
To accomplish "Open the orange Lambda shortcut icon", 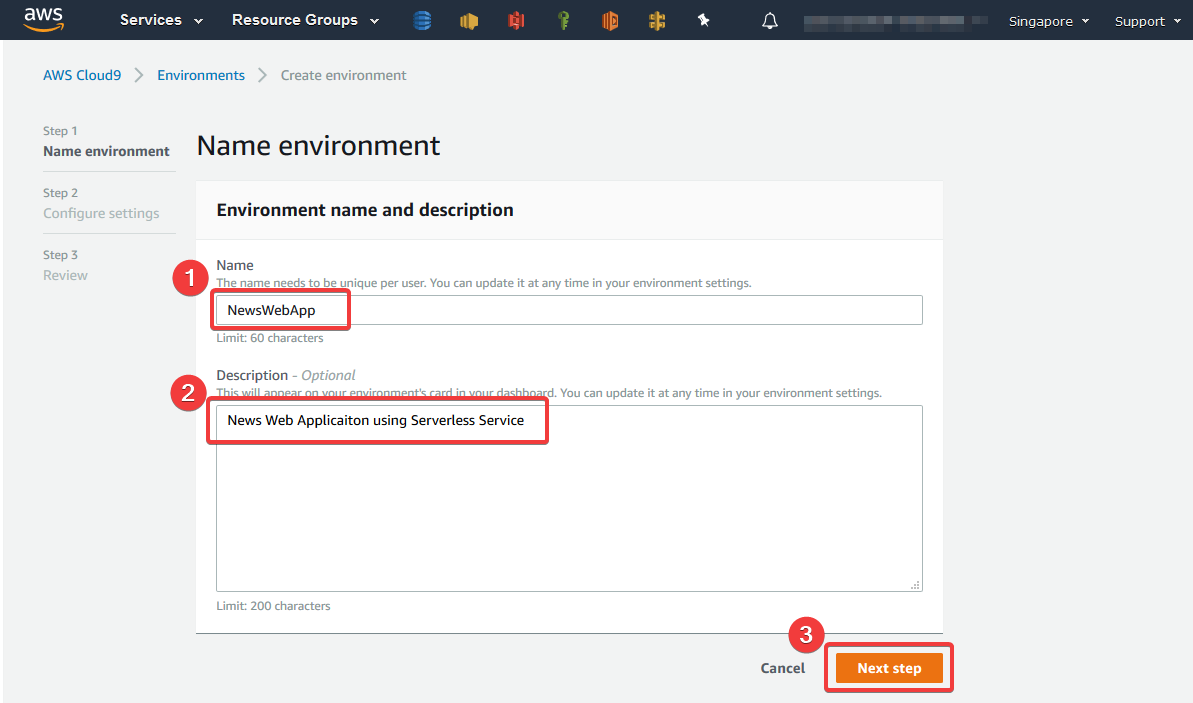I will 610,21.
